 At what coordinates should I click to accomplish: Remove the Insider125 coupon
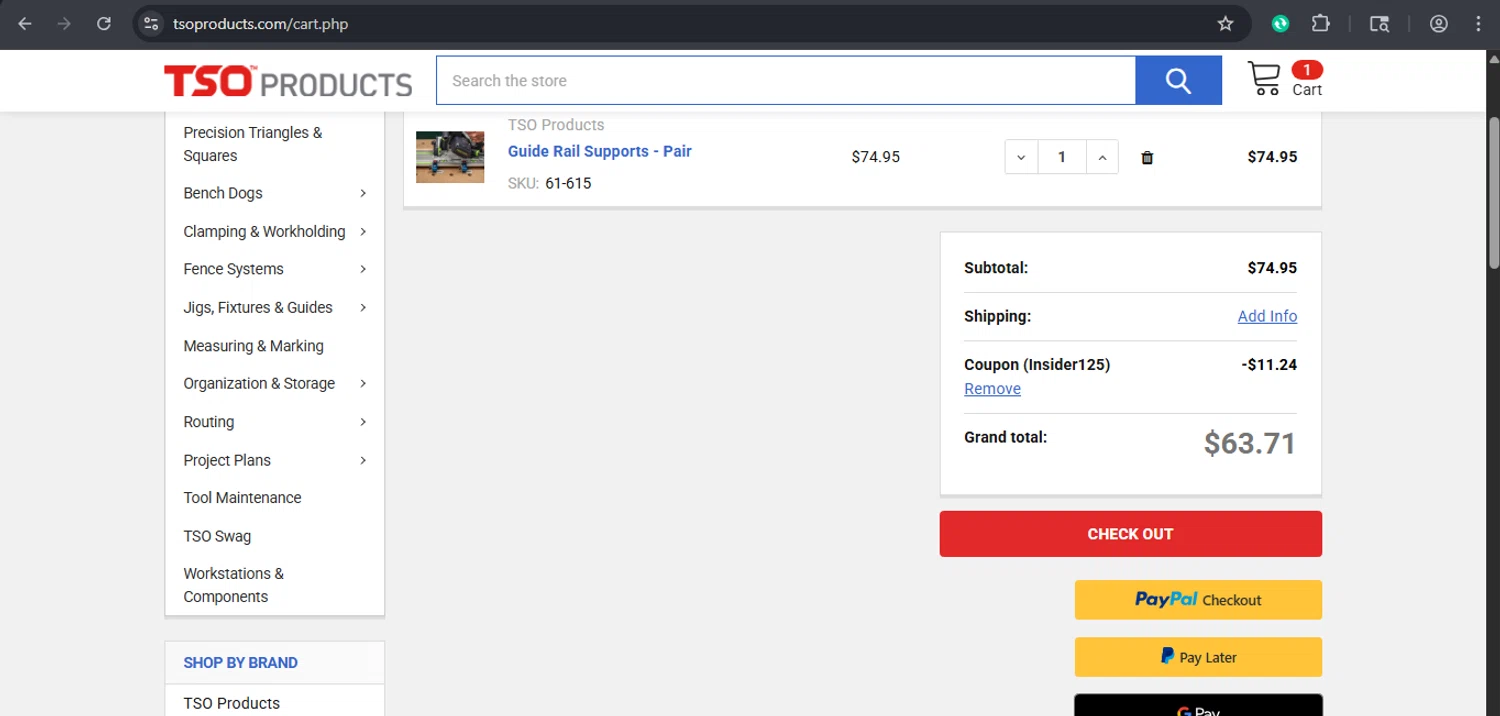[x=992, y=389]
